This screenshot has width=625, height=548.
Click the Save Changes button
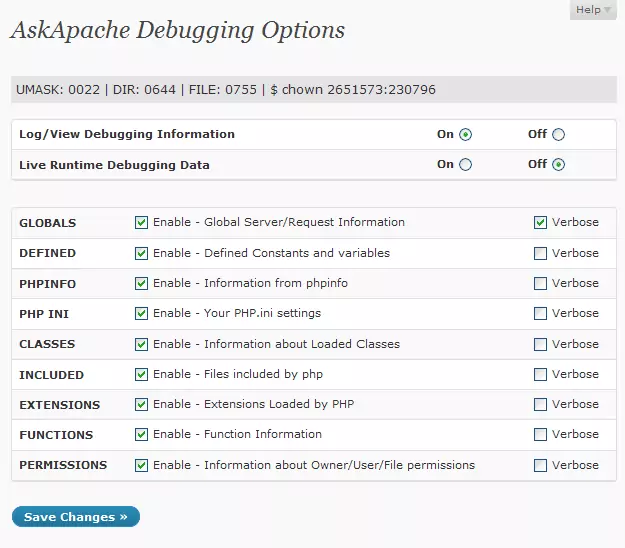point(76,517)
